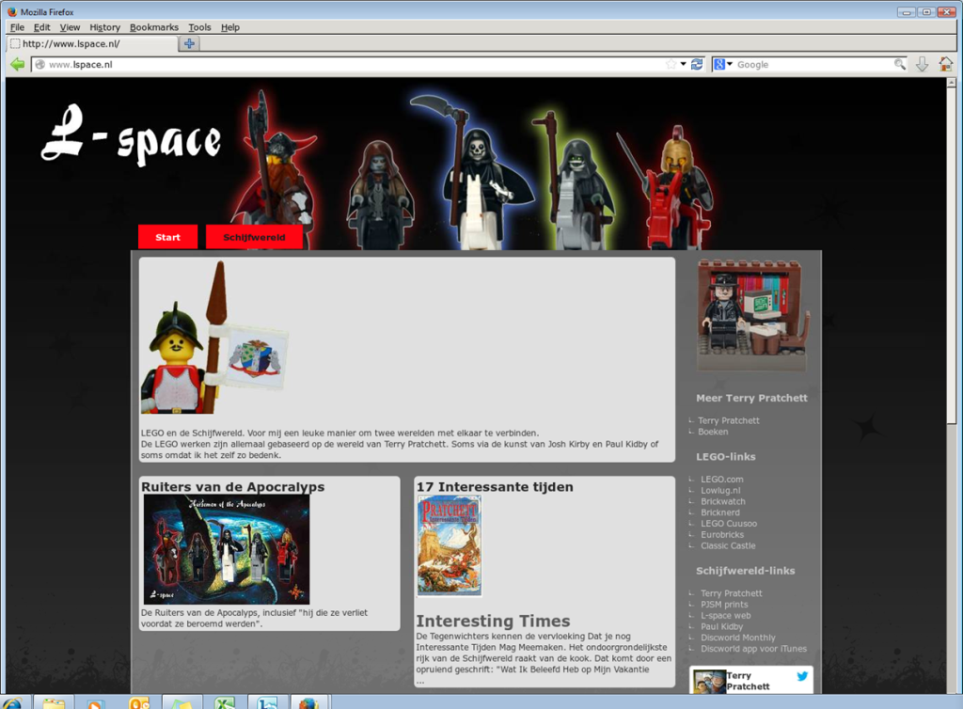Open the LEGO.com link

(x=722, y=479)
